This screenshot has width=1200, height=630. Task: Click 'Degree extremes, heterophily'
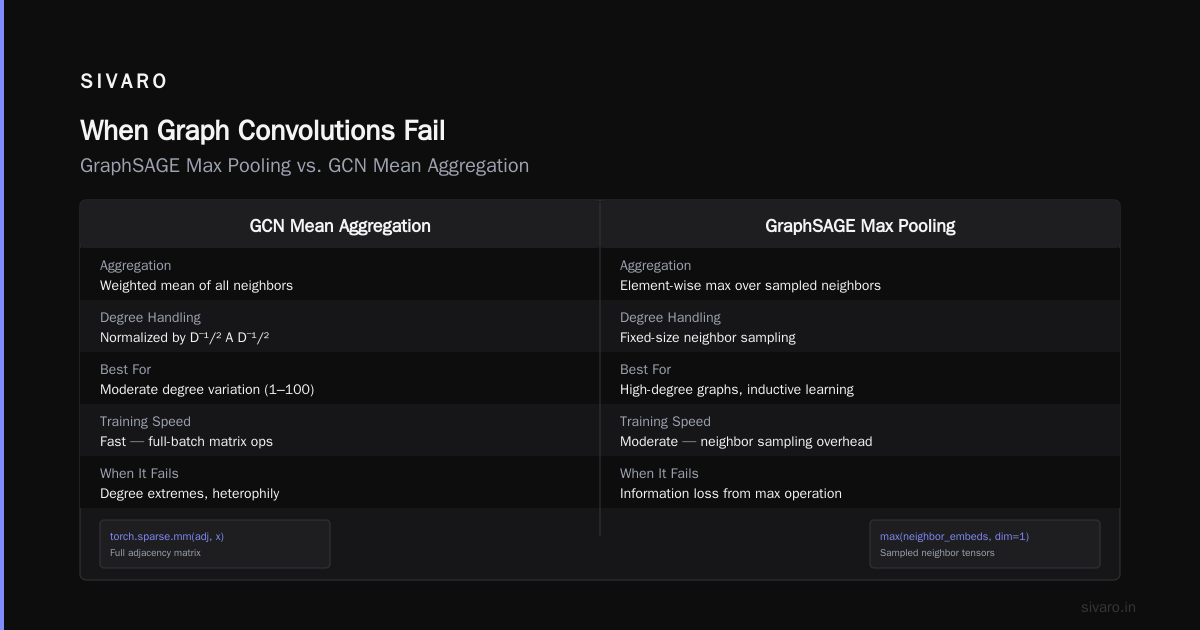[190, 494]
